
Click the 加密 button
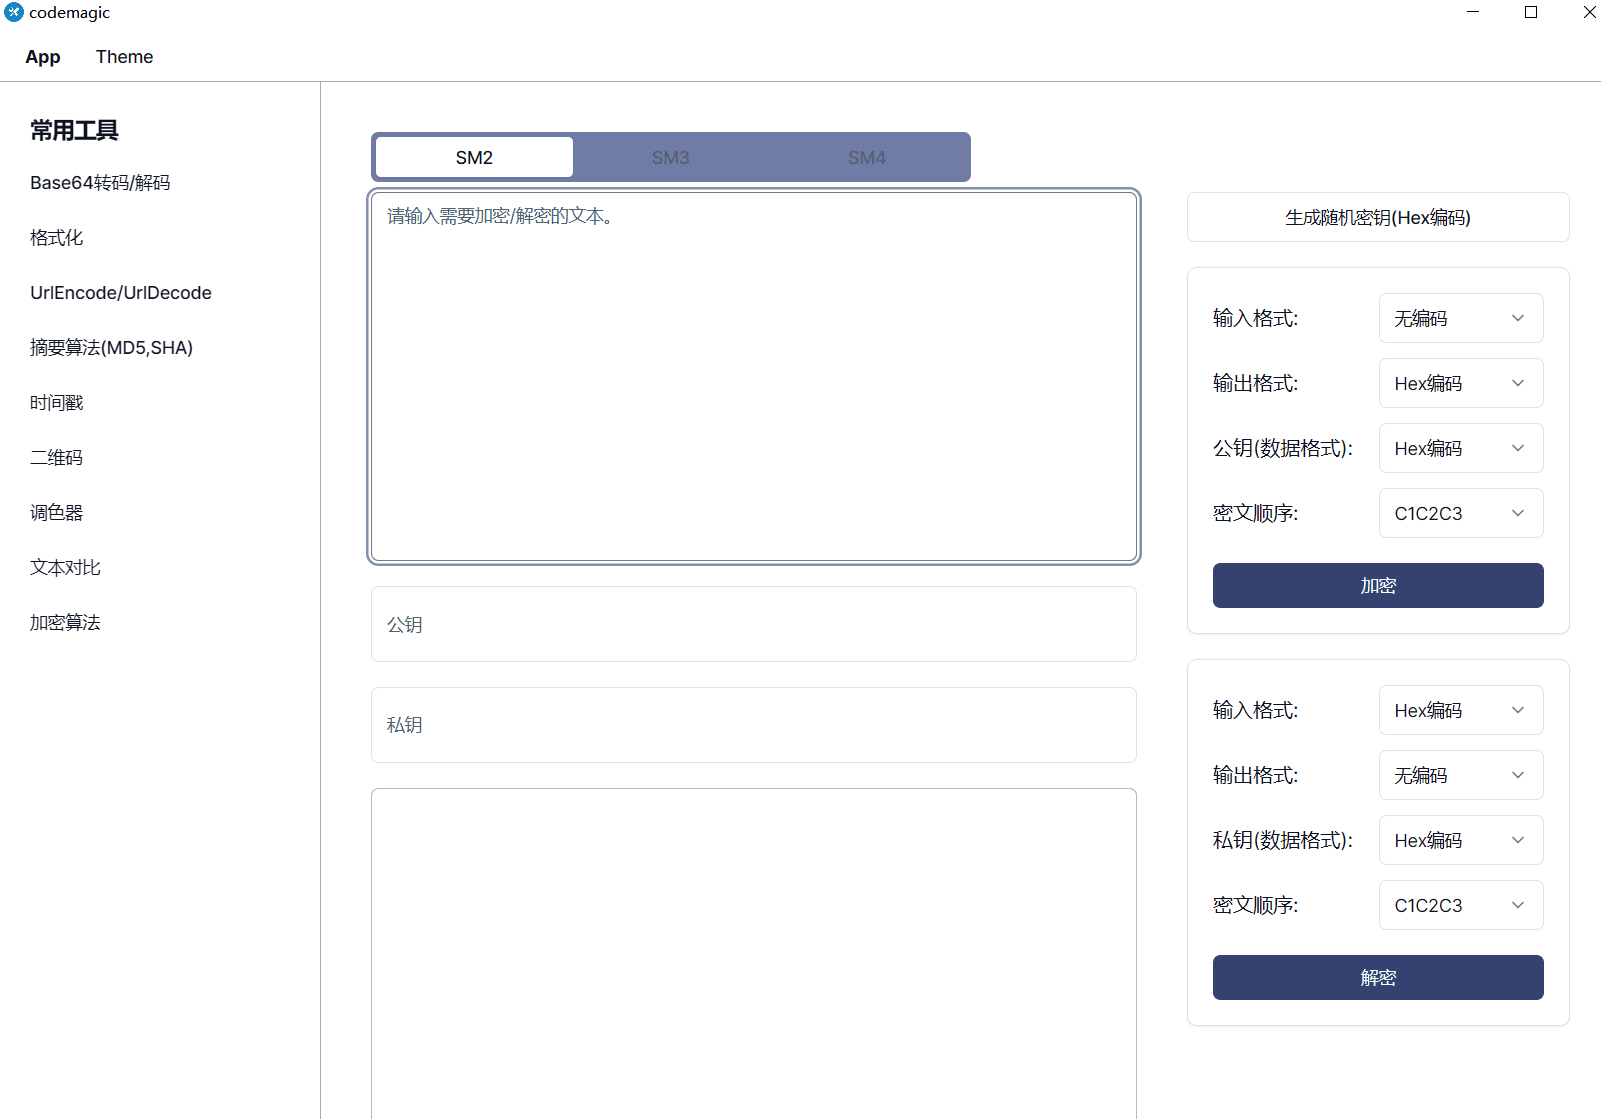[x=1377, y=585]
